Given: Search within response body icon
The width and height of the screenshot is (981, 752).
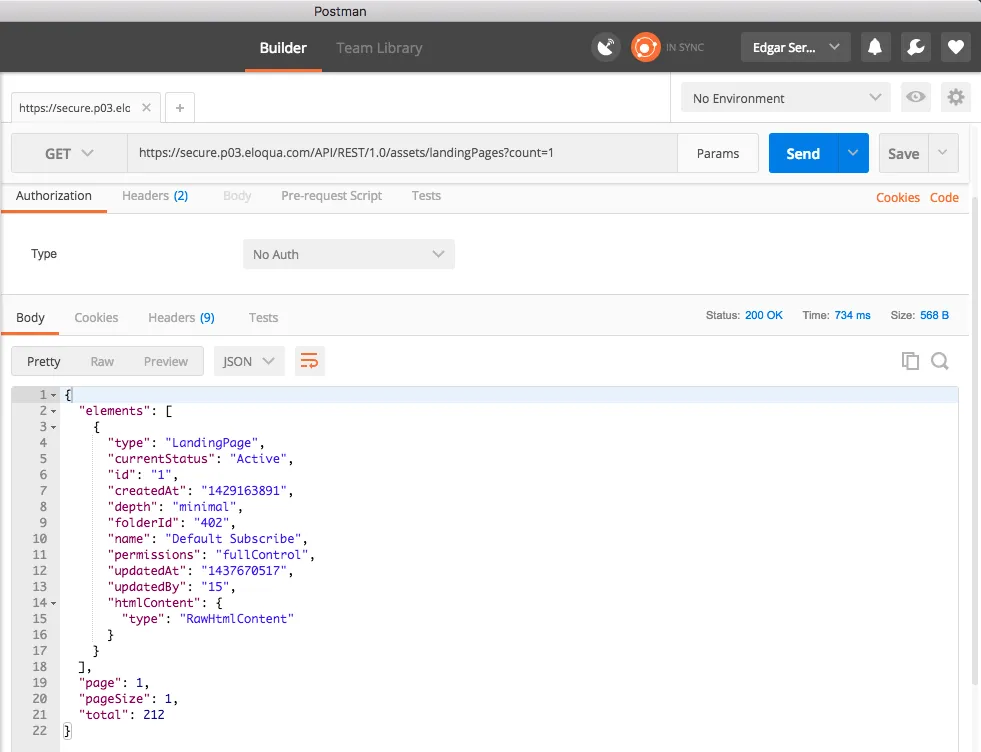Looking at the screenshot, I should [x=940, y=361].
